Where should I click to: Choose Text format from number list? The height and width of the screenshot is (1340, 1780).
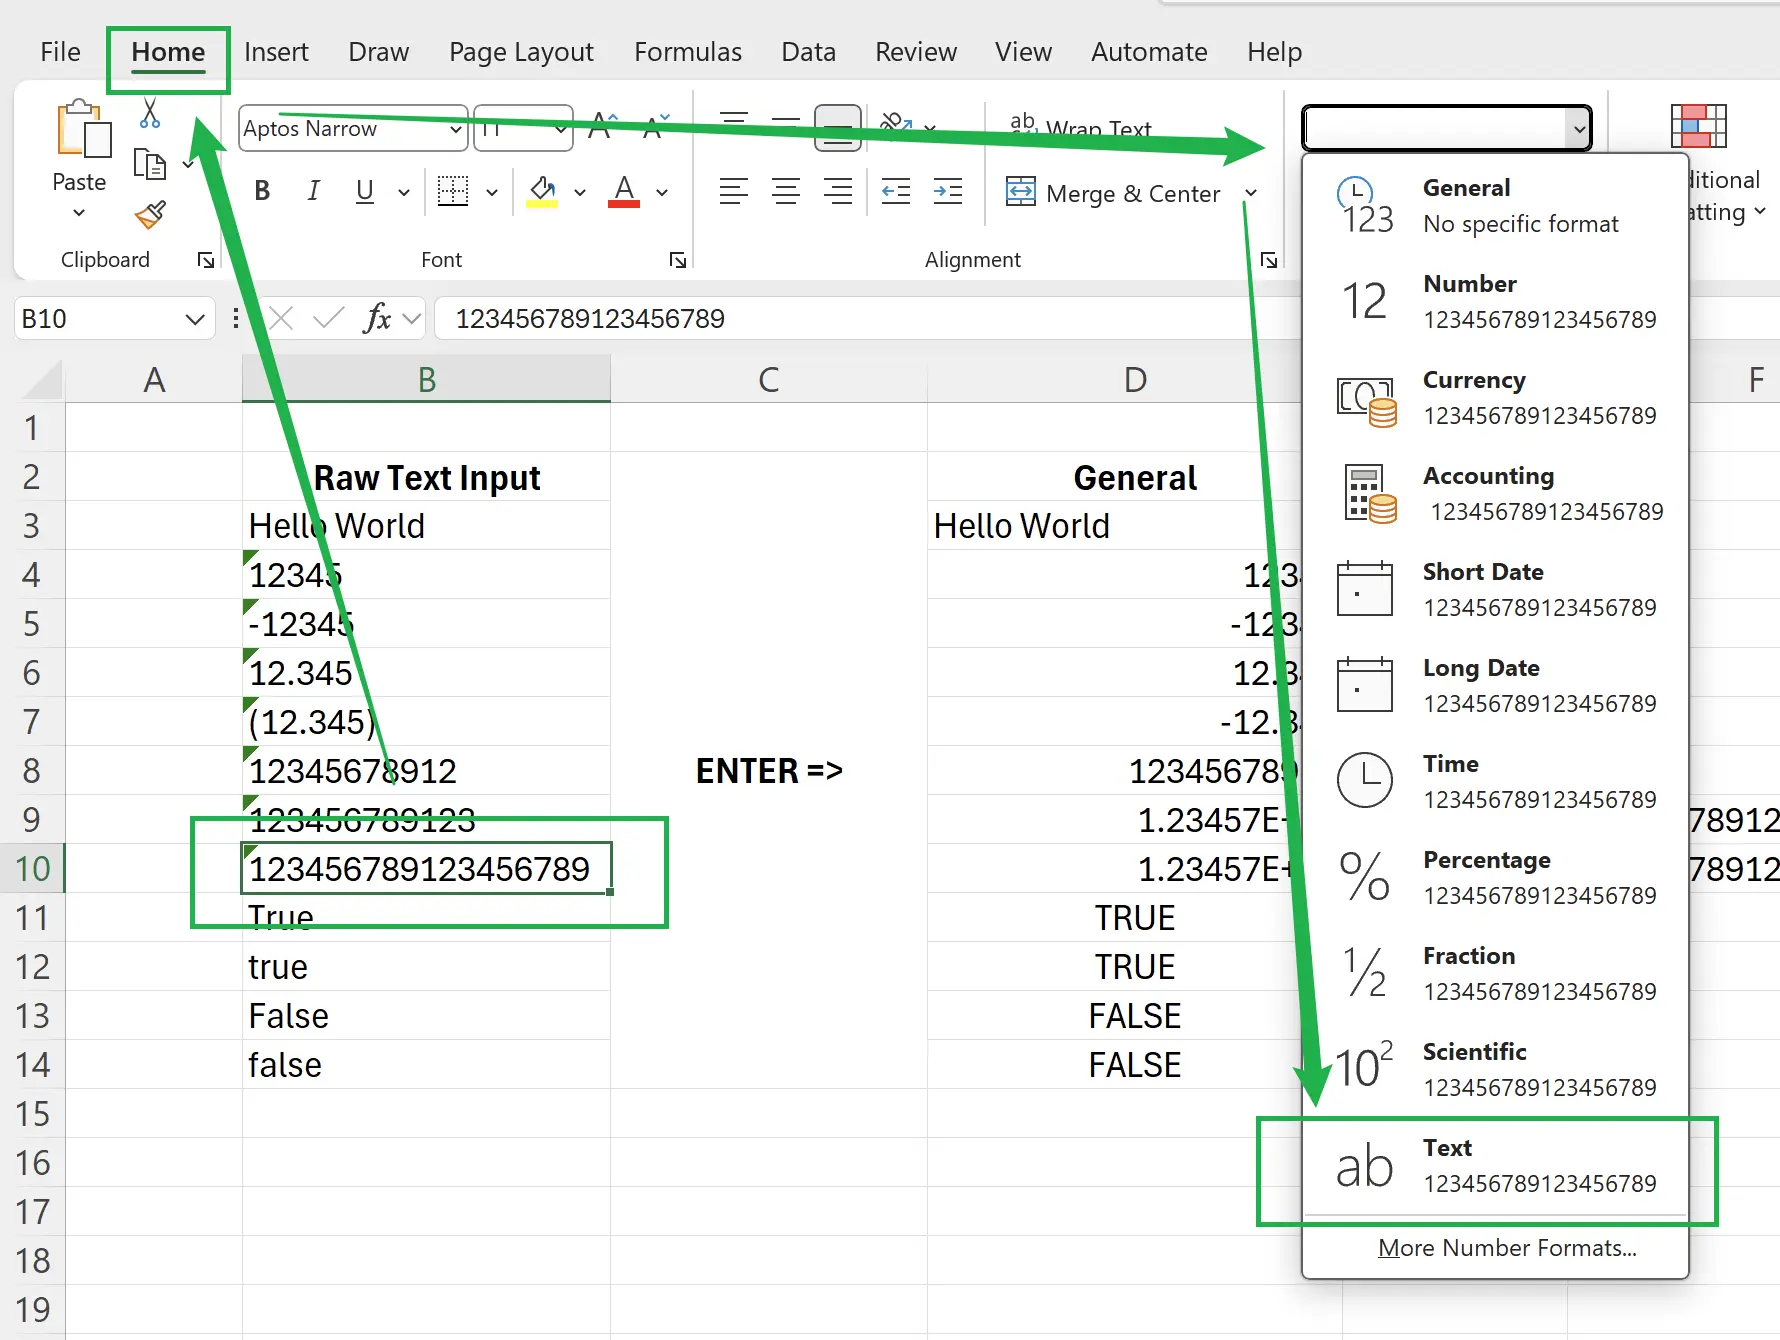click(x=1494, y=1166)
